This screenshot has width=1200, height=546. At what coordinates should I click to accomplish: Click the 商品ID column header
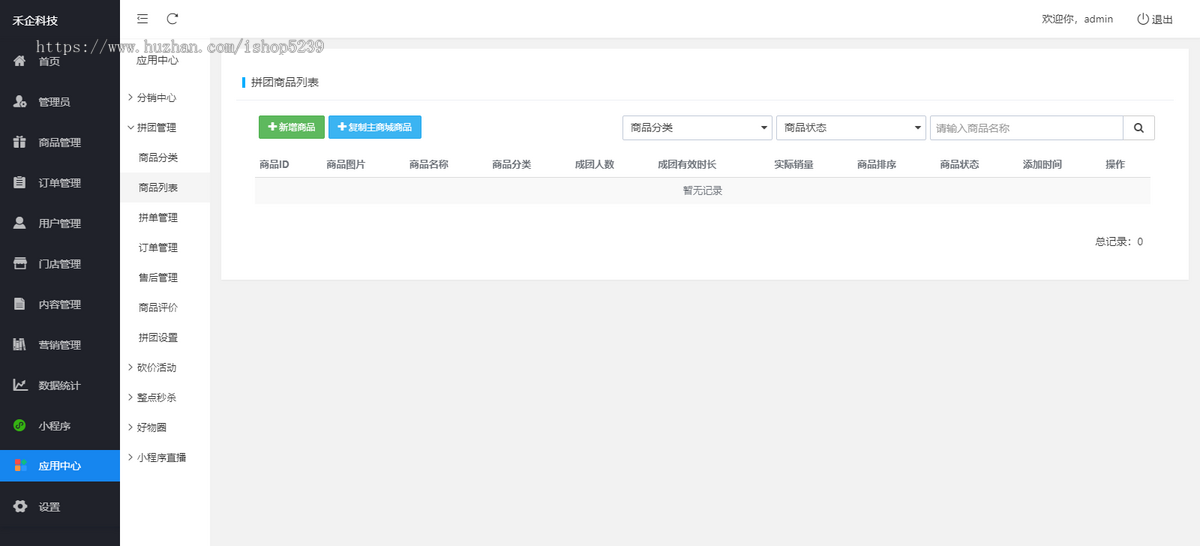point(274,164)
